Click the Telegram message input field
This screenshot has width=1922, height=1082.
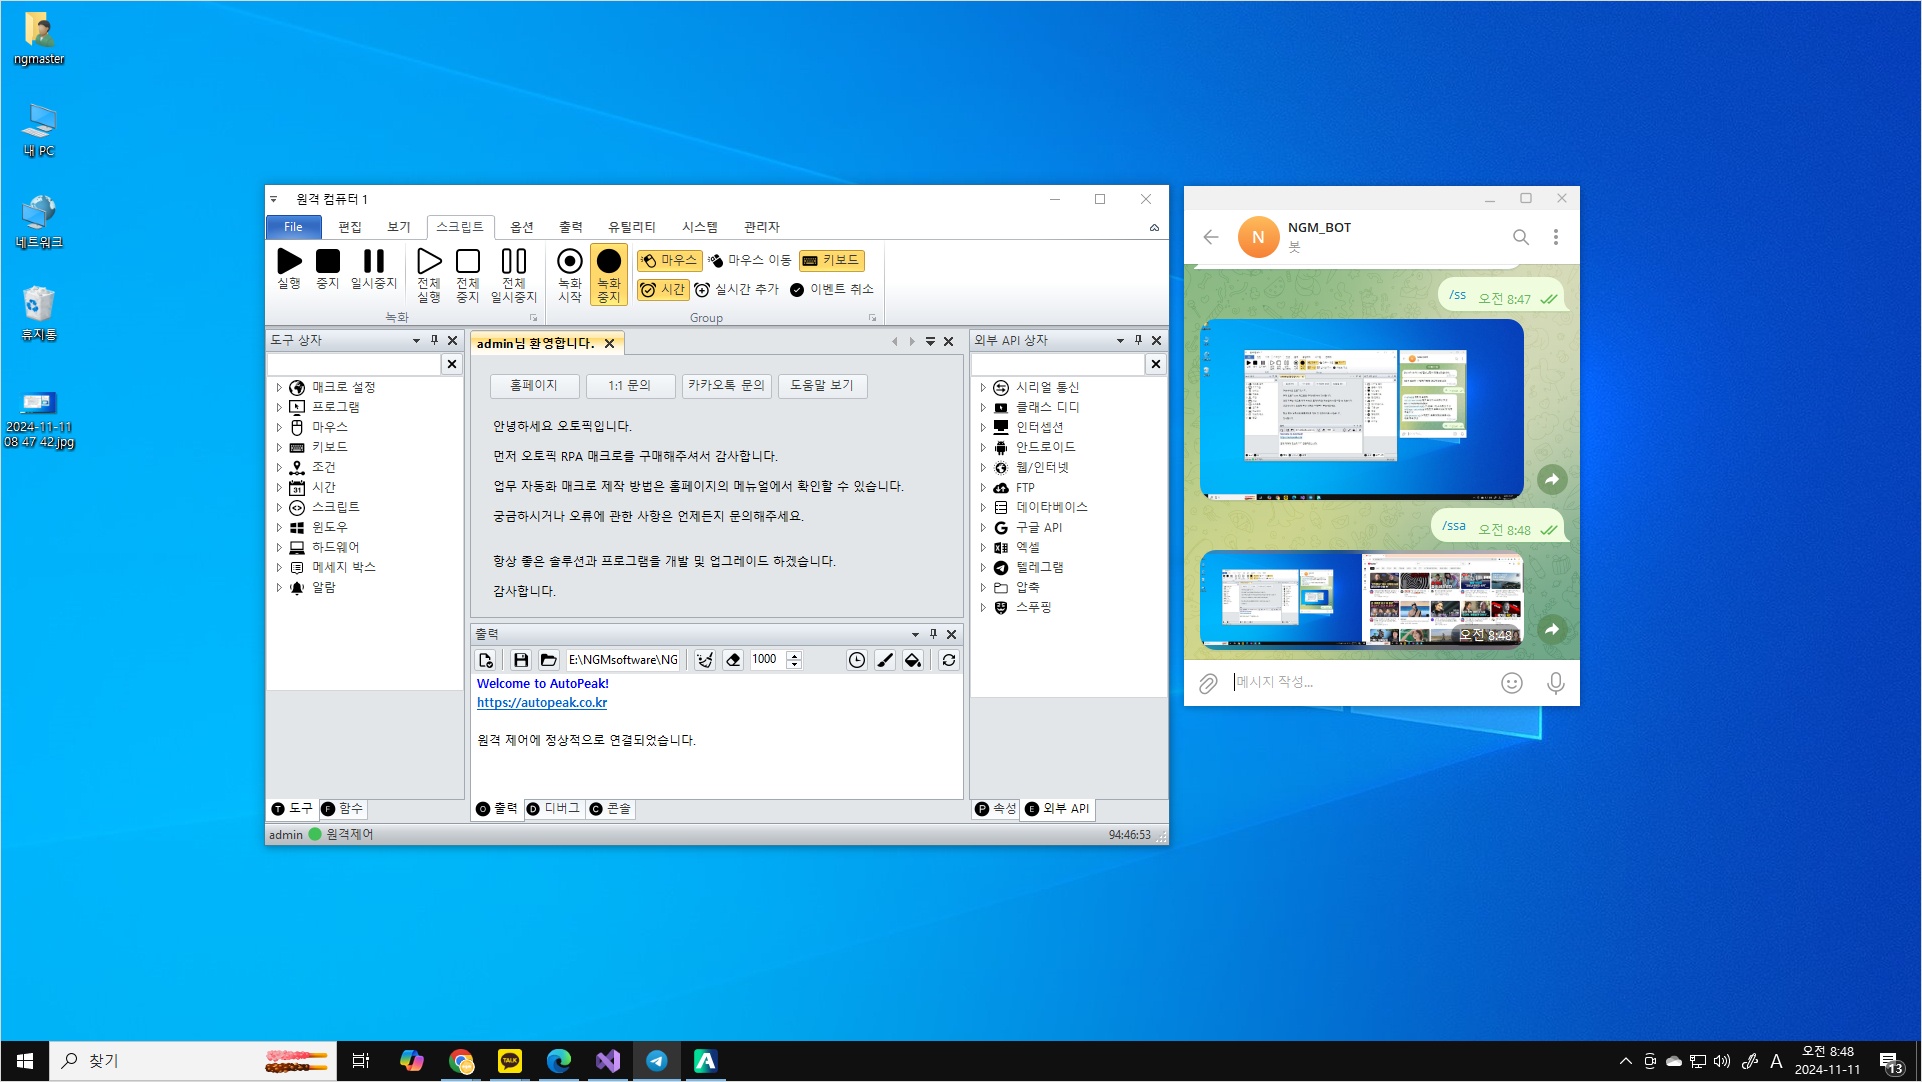click(1360, 682)
